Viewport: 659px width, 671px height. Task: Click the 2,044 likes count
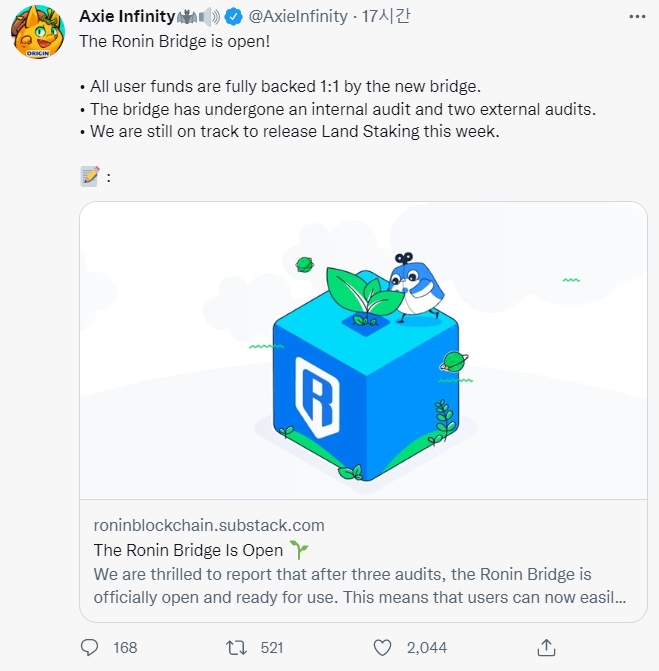coord(427,647)
